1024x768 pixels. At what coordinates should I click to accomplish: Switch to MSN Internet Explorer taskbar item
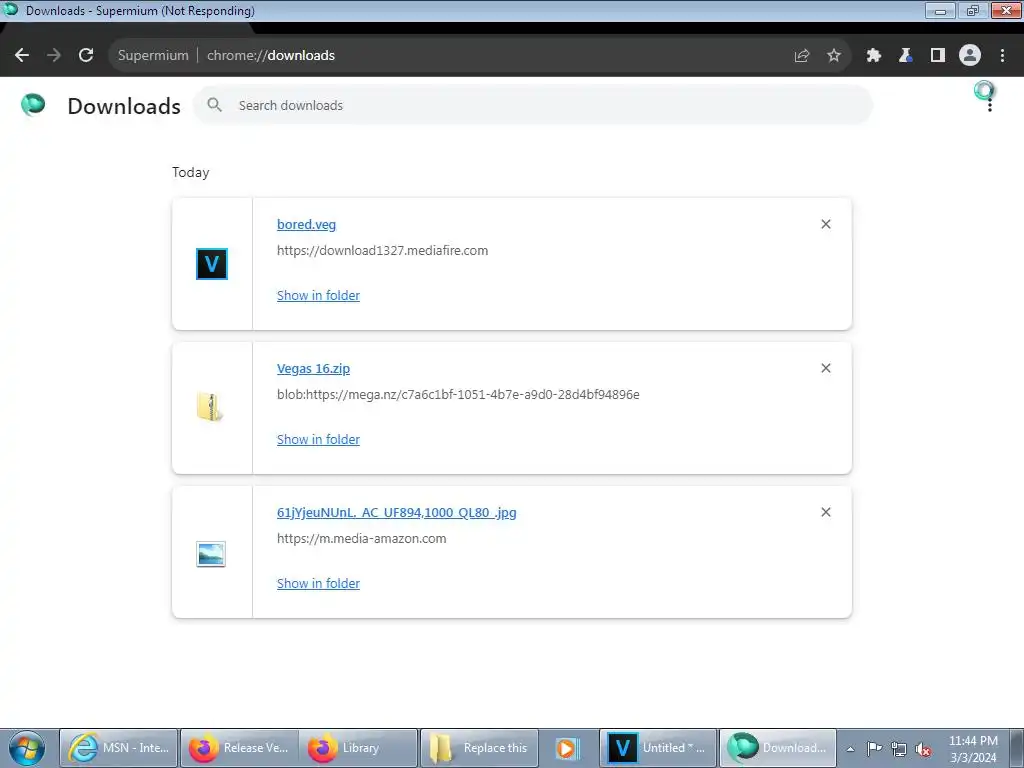119,748
